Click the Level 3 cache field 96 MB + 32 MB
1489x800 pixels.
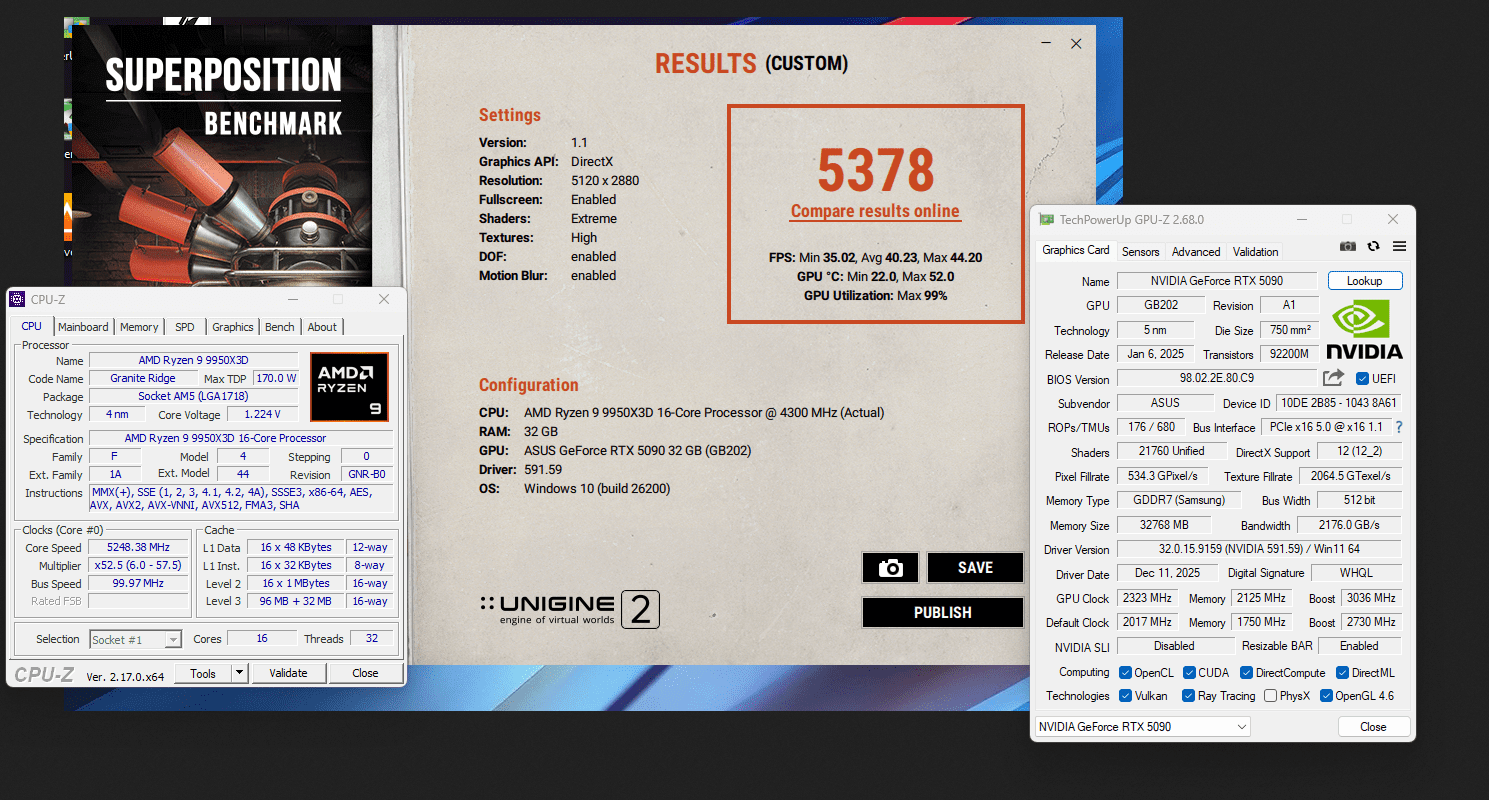(x=296, y=601)
